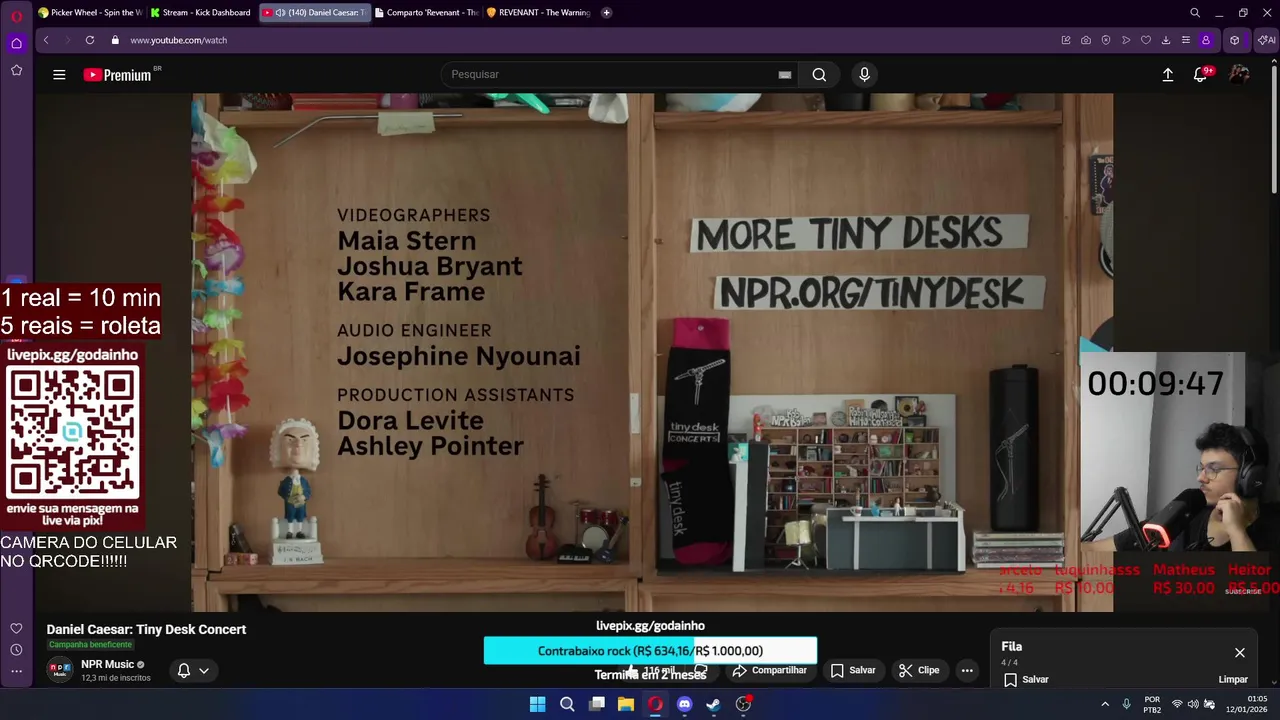Open Opera Flow send icon
This screenshot has width=1280, height=720.
(1126, 40)
